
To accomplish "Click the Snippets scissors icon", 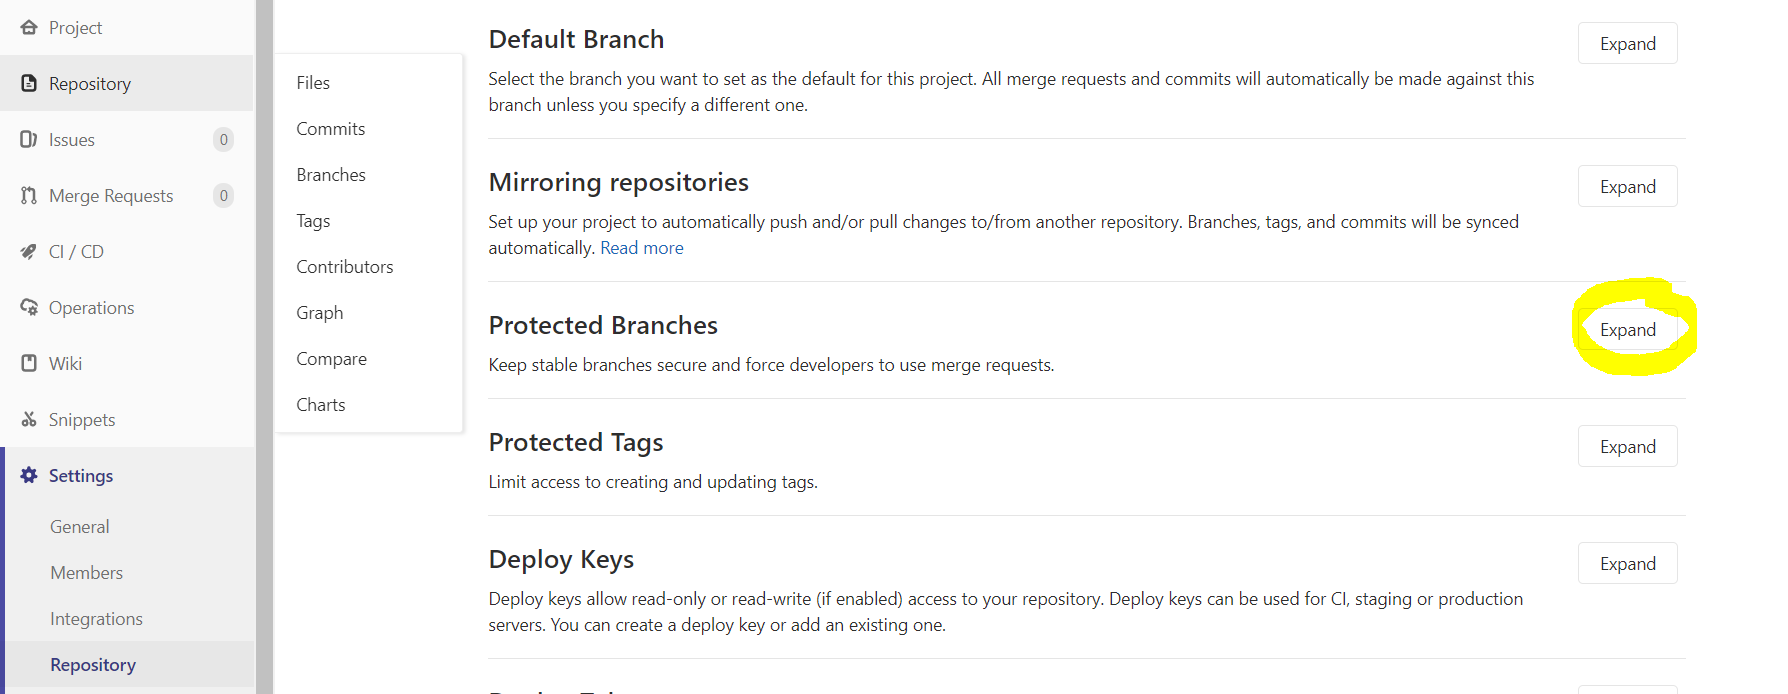I will point(29,420).
